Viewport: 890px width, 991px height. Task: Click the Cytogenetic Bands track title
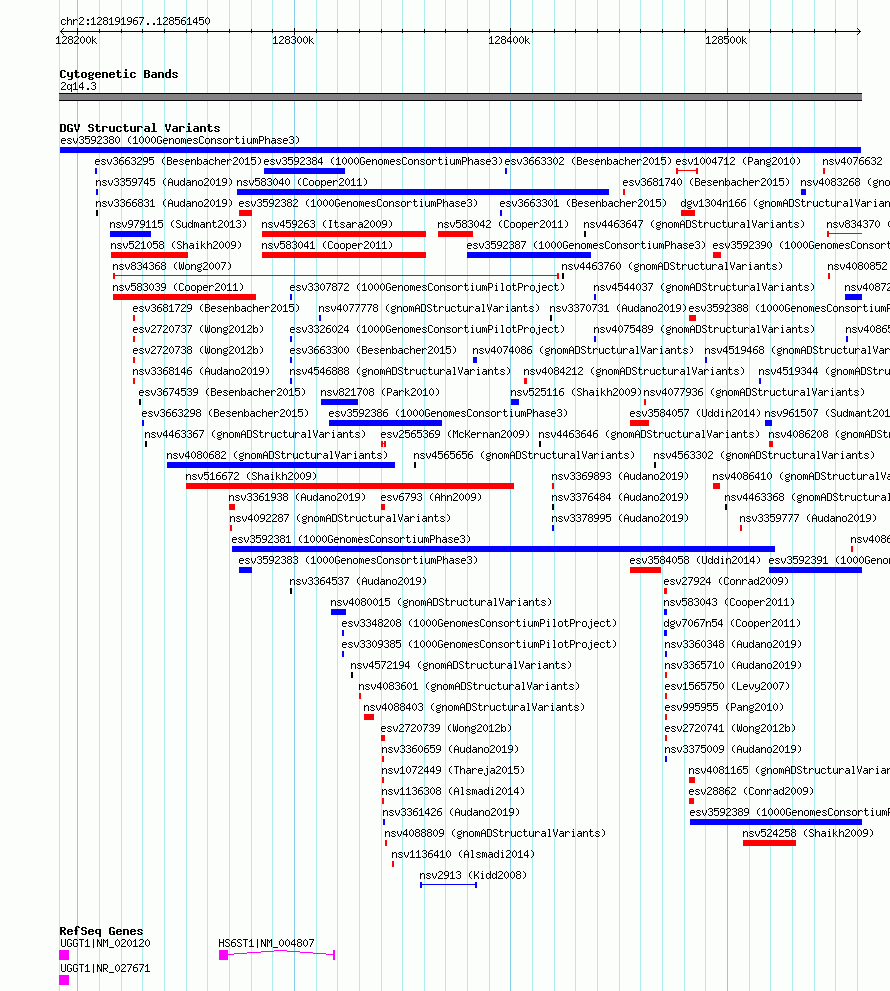119,74
